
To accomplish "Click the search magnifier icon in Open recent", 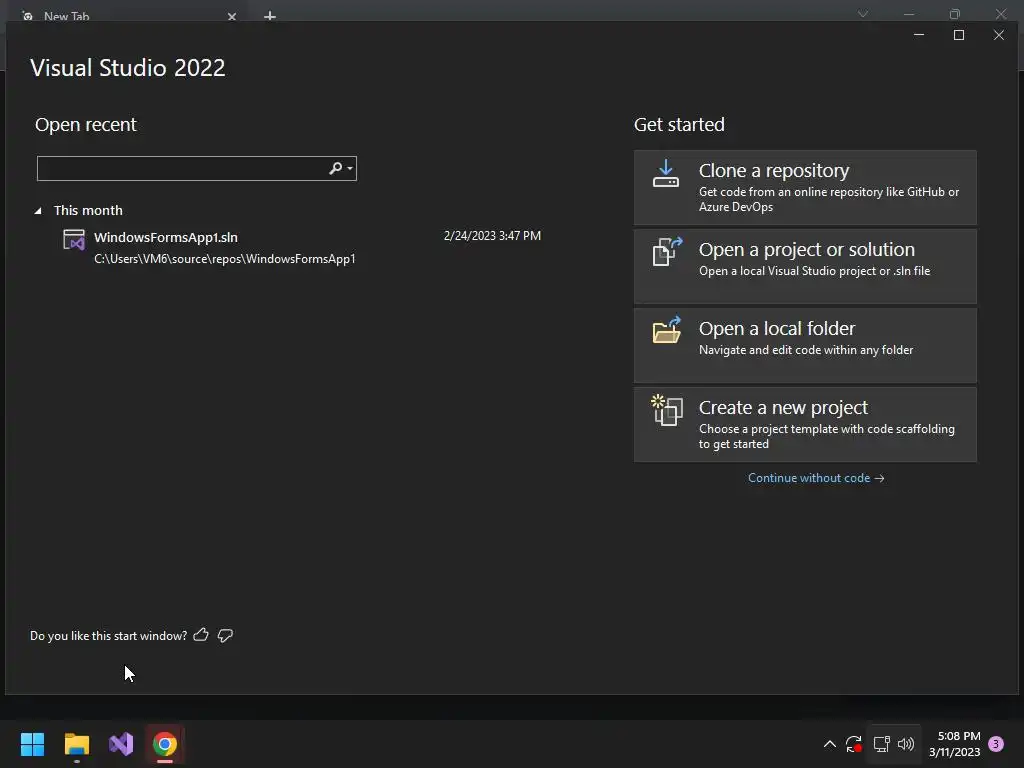I will [335, 168].
